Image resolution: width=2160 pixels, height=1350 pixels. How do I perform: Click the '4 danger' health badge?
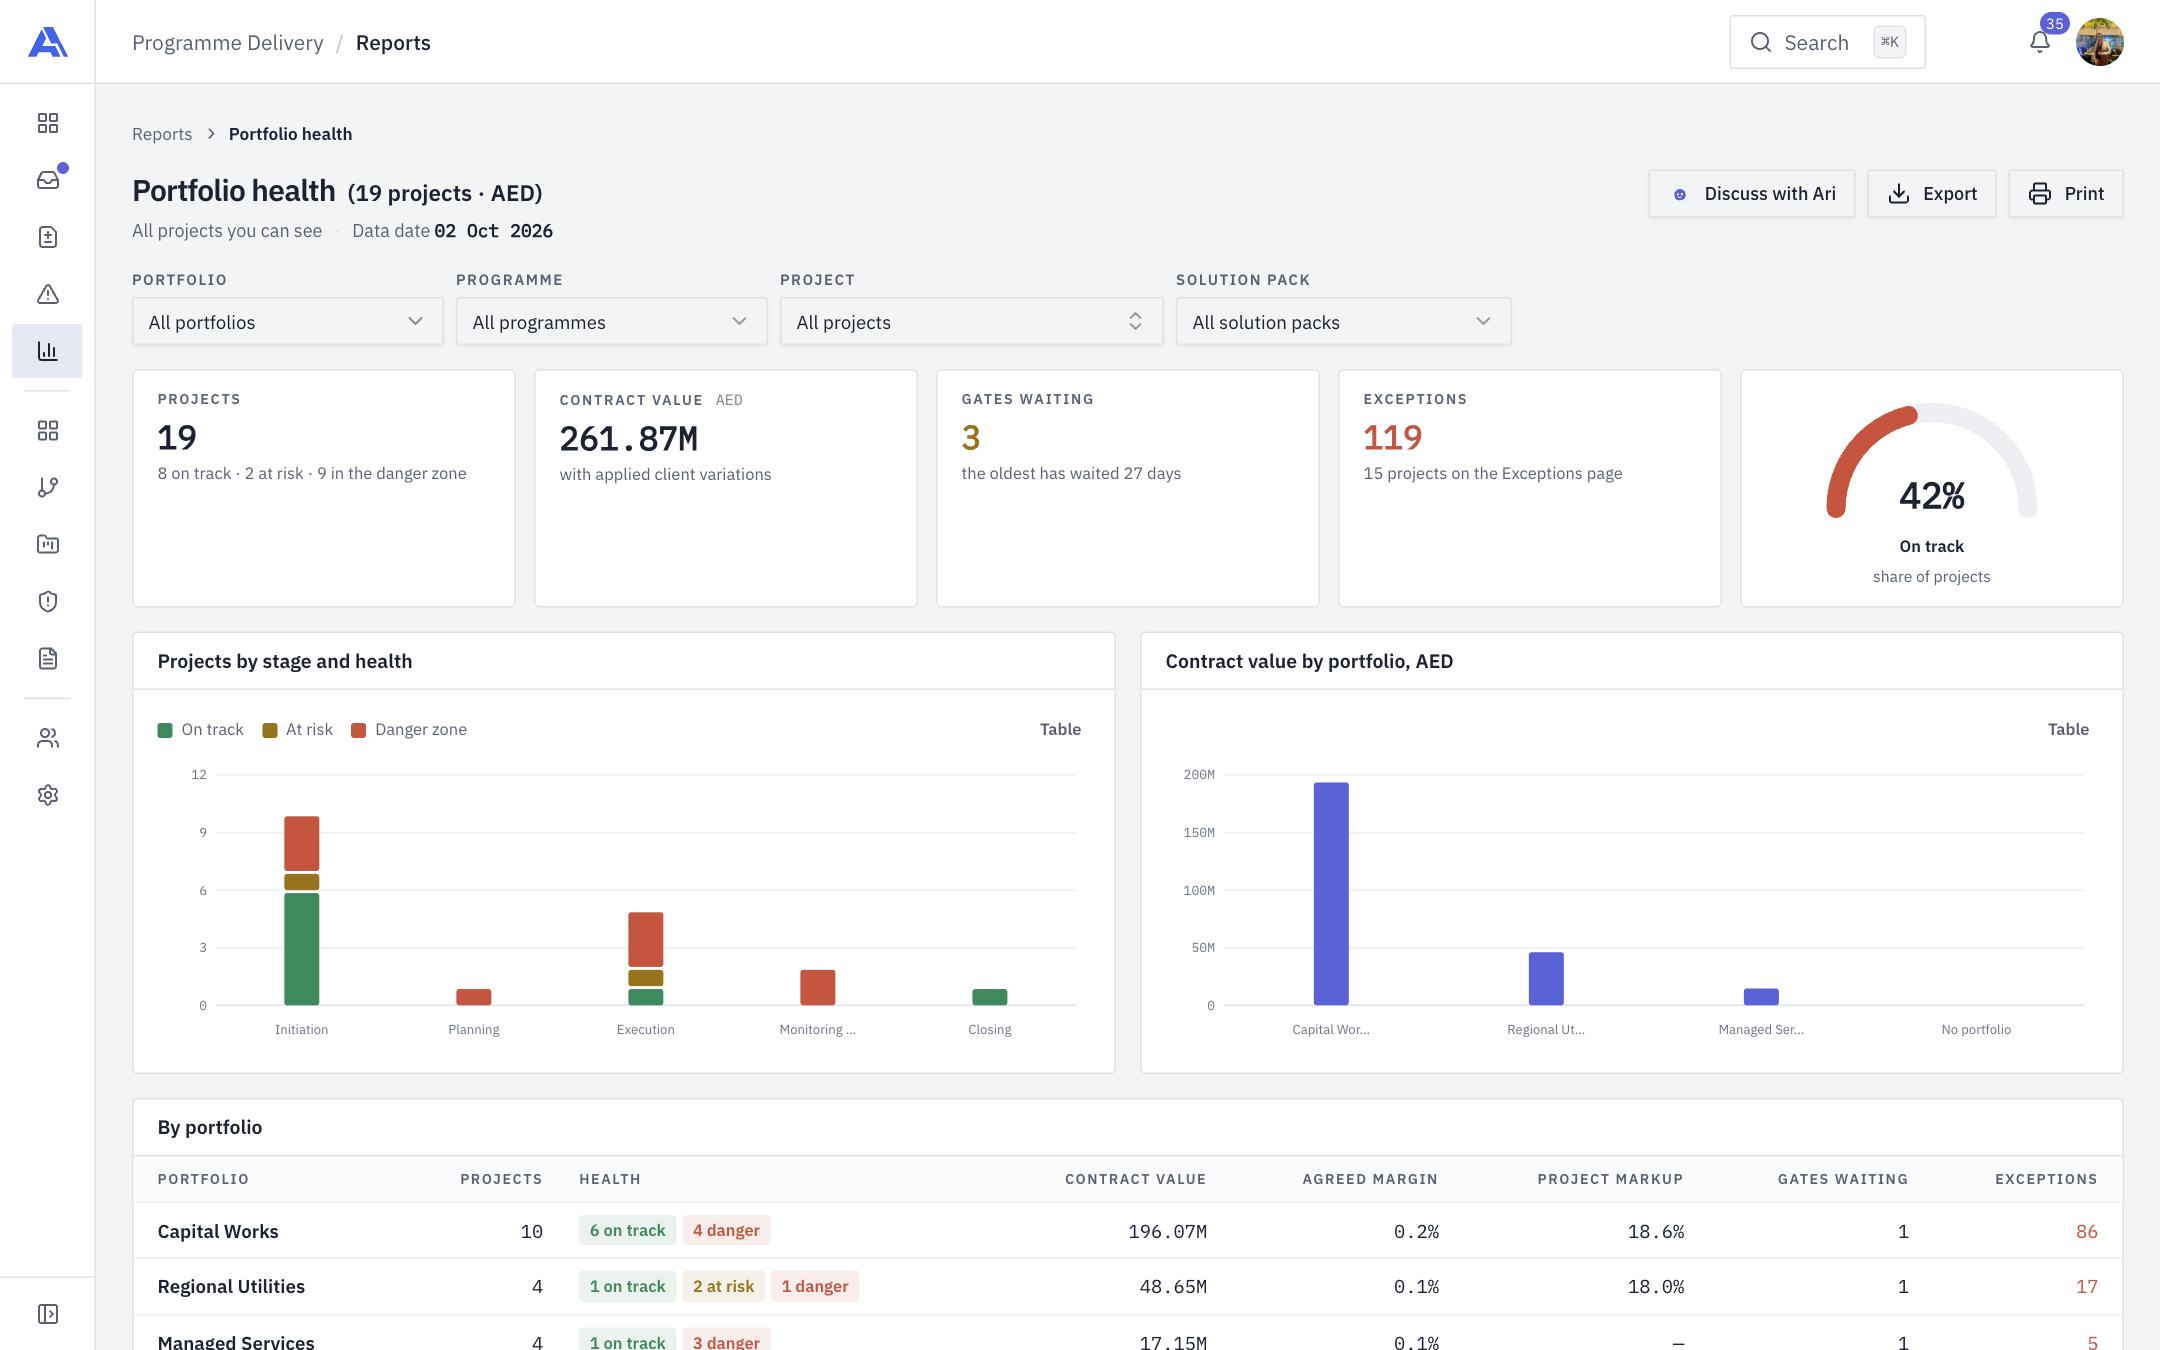click(726, 1230)
